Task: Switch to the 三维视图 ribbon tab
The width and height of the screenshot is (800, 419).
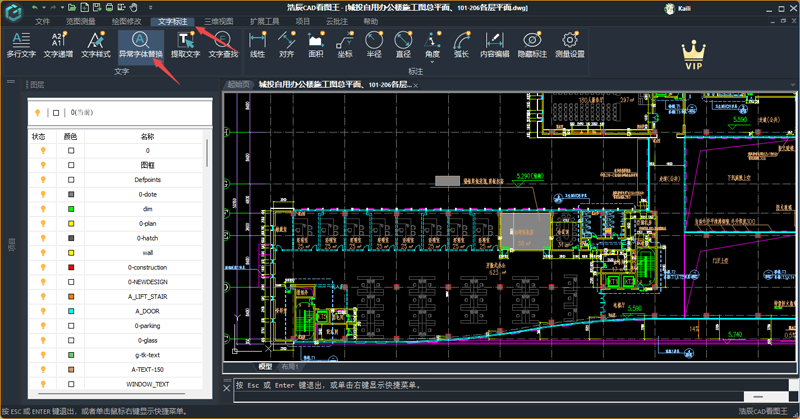Action: 218,21
